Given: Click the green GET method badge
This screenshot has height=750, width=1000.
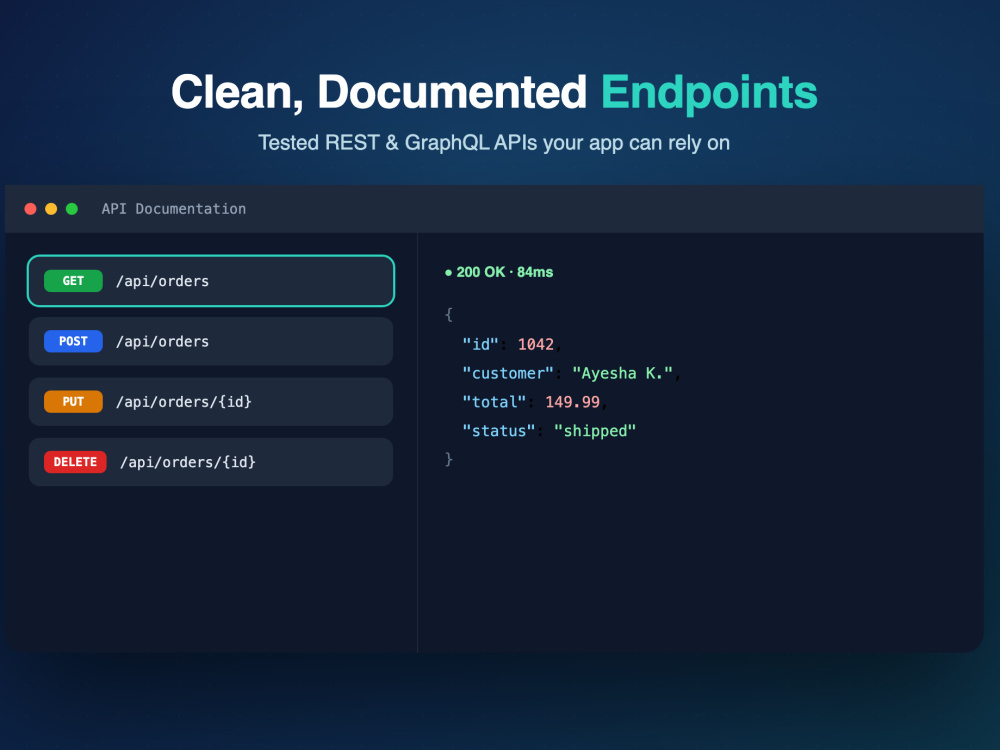Looking at the screenshot, I should coord(73,281).
